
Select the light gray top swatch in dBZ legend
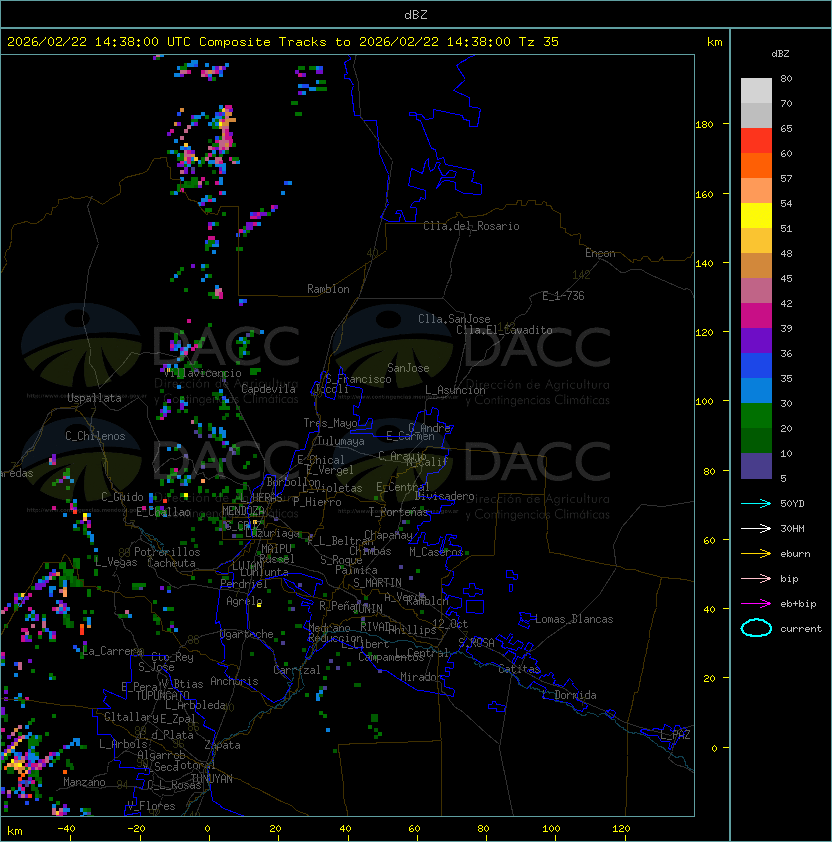(x=756, y=90)
